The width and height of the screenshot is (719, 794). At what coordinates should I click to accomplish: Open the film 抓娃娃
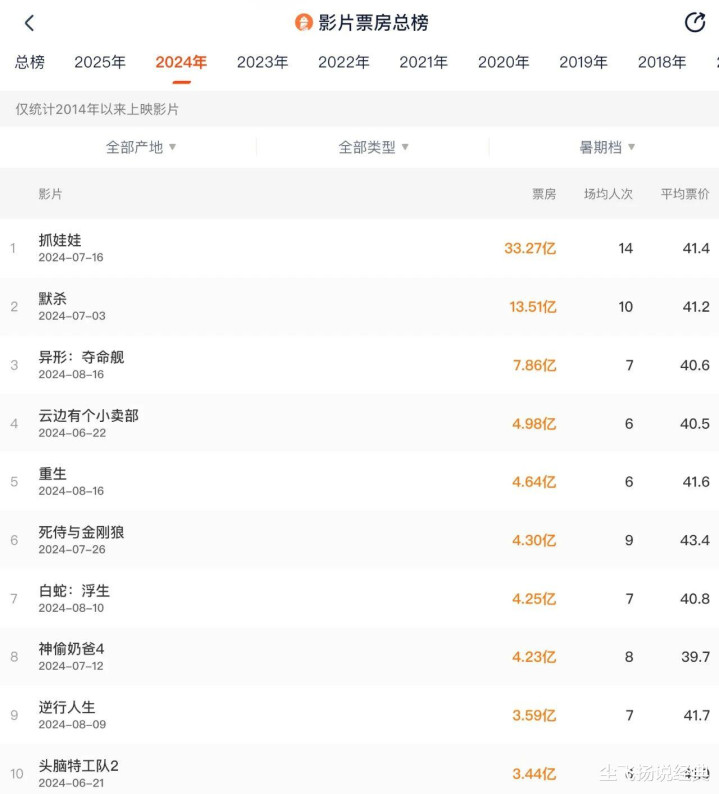coord(60,240)
